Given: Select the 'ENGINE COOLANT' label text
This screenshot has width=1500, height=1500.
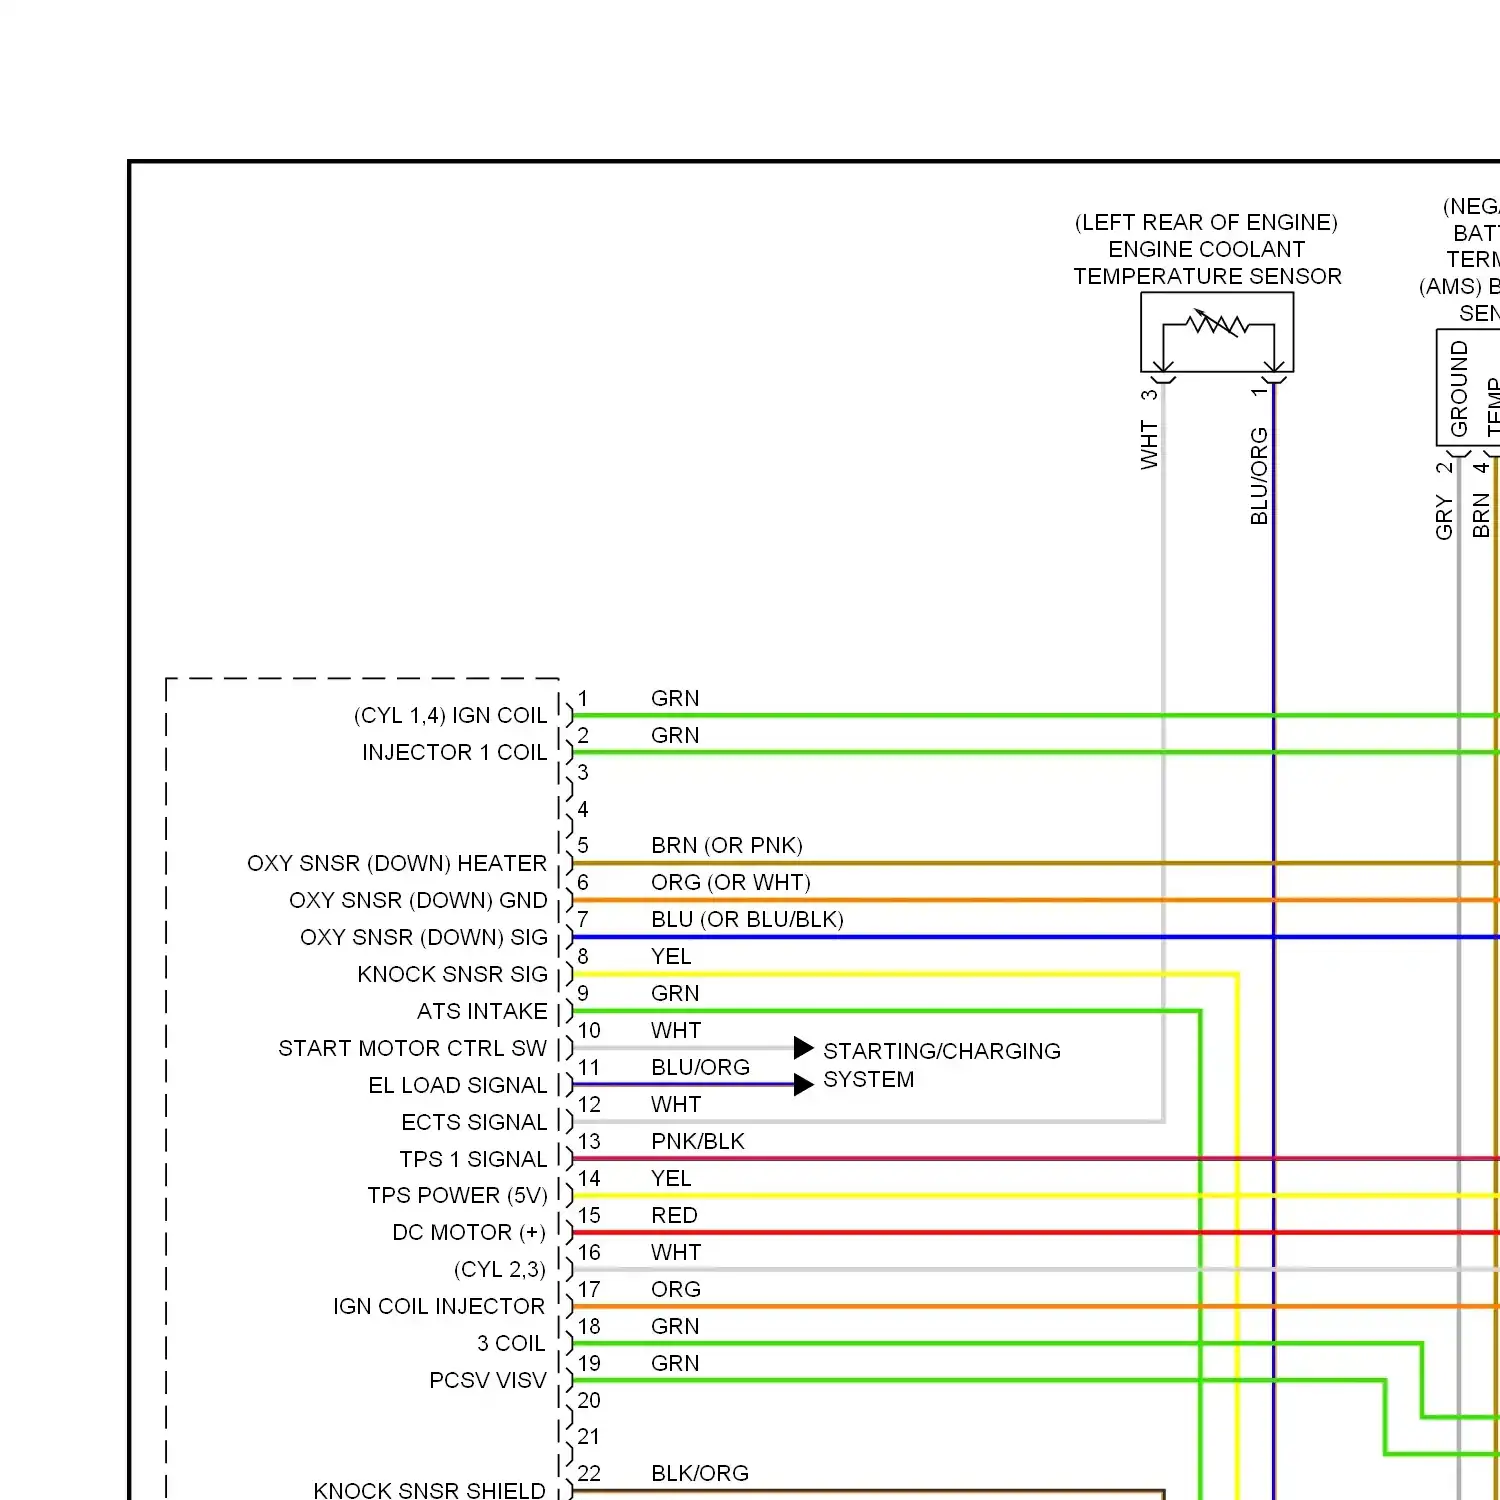Looking at the screenshot, I should coord(1206,249).
